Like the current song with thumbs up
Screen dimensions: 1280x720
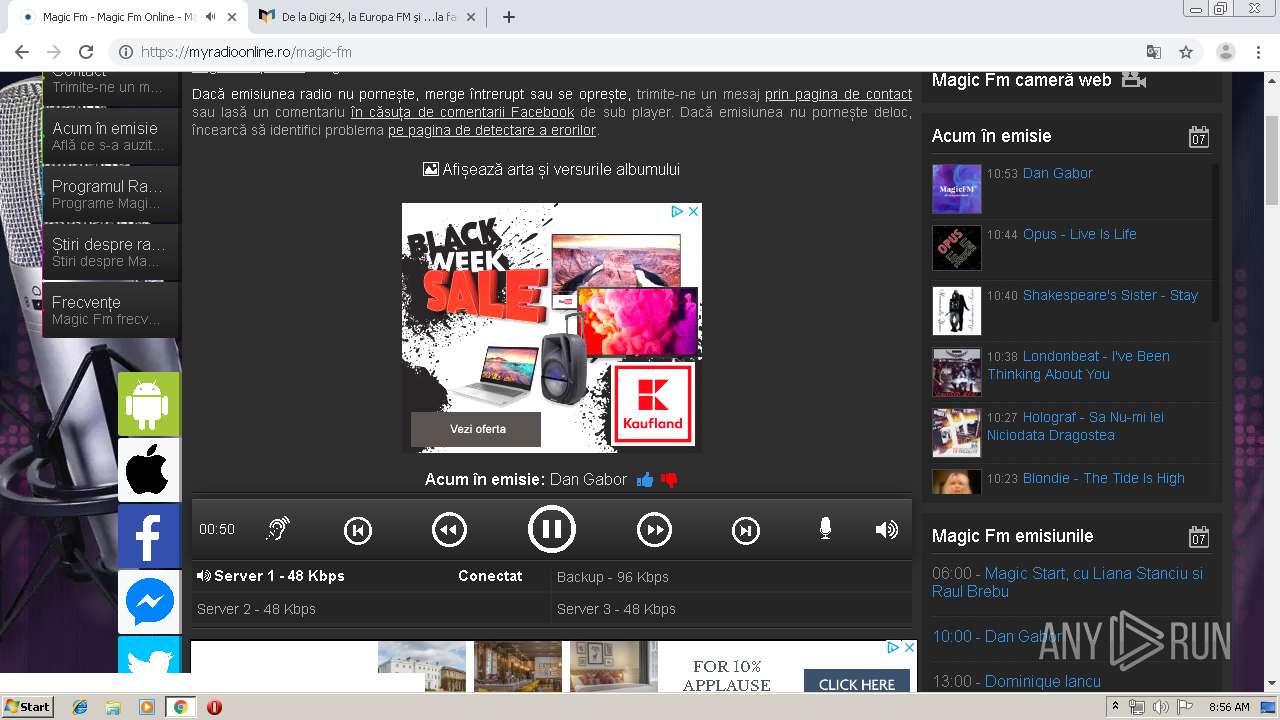(x=645, y=480)
